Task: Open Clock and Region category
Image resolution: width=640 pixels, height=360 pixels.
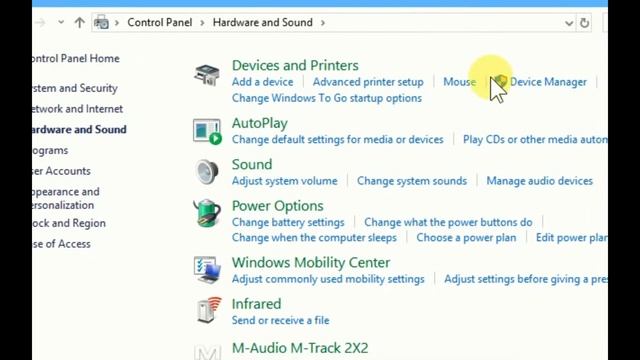Action: 69,223
